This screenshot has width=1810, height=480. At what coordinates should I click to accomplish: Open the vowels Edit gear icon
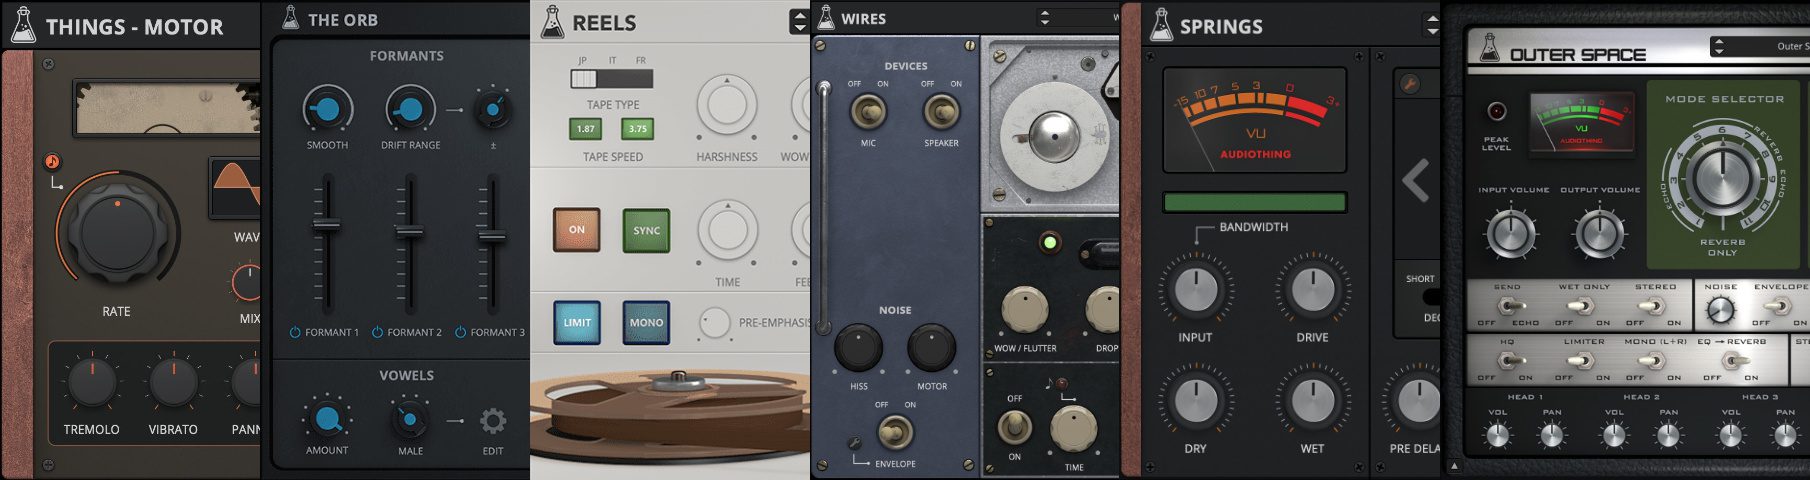pyautogui.click(x=493, y=421)
